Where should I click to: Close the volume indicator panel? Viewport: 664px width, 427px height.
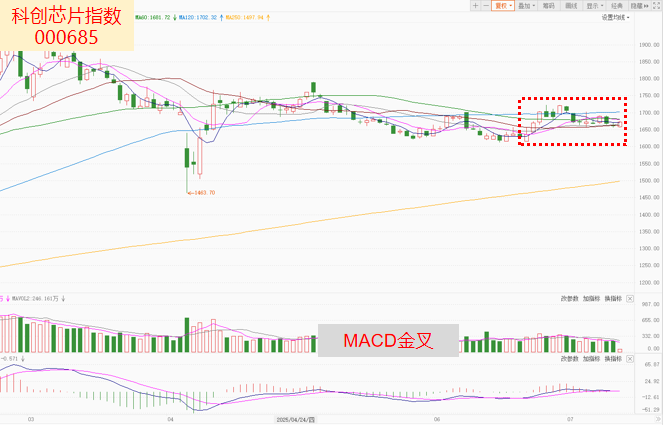click(630, 299)
